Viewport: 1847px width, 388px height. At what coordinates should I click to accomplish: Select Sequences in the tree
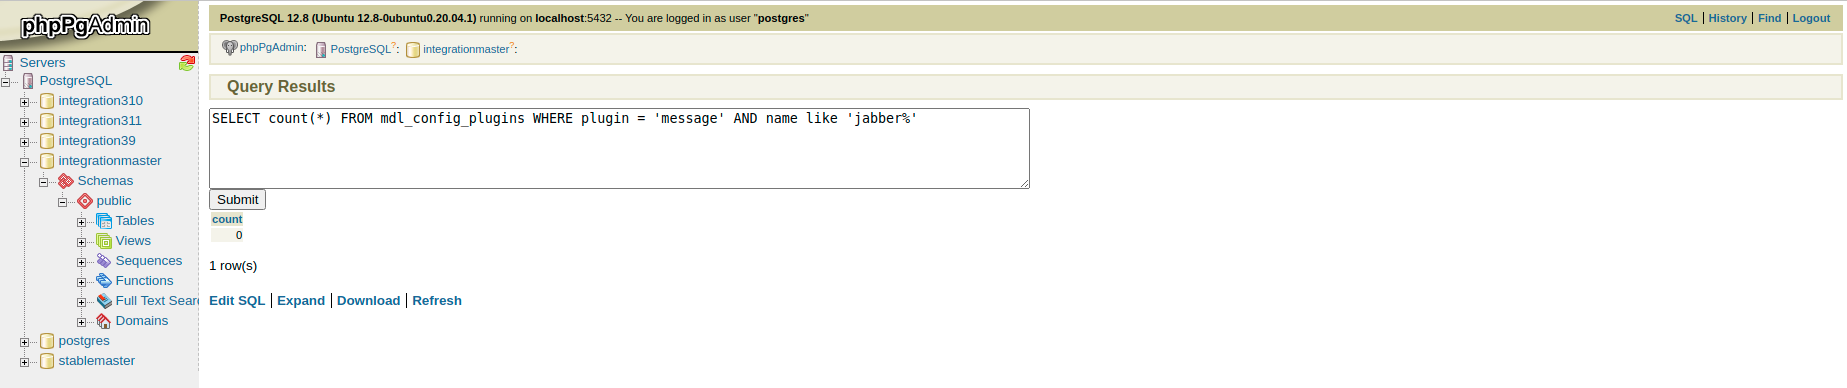[x=149, y=261]
